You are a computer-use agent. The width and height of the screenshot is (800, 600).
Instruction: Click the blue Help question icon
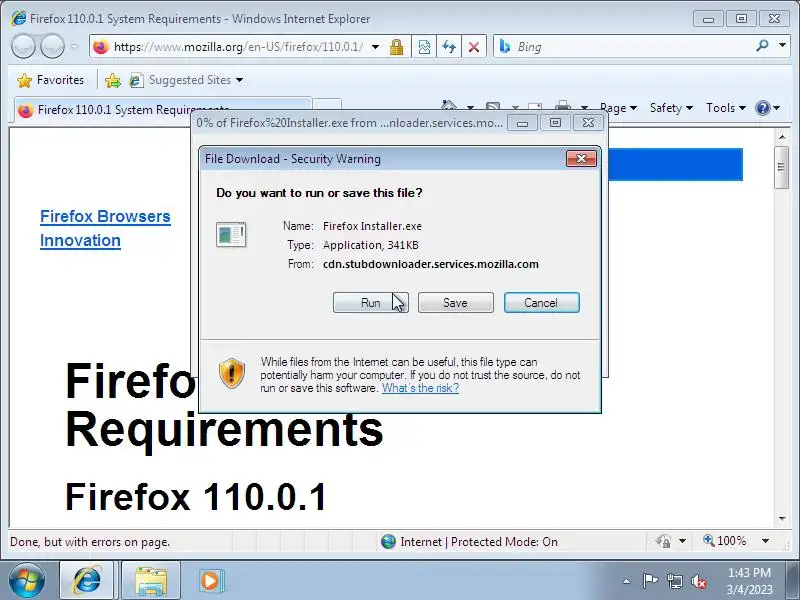click(x=763, y=108)
